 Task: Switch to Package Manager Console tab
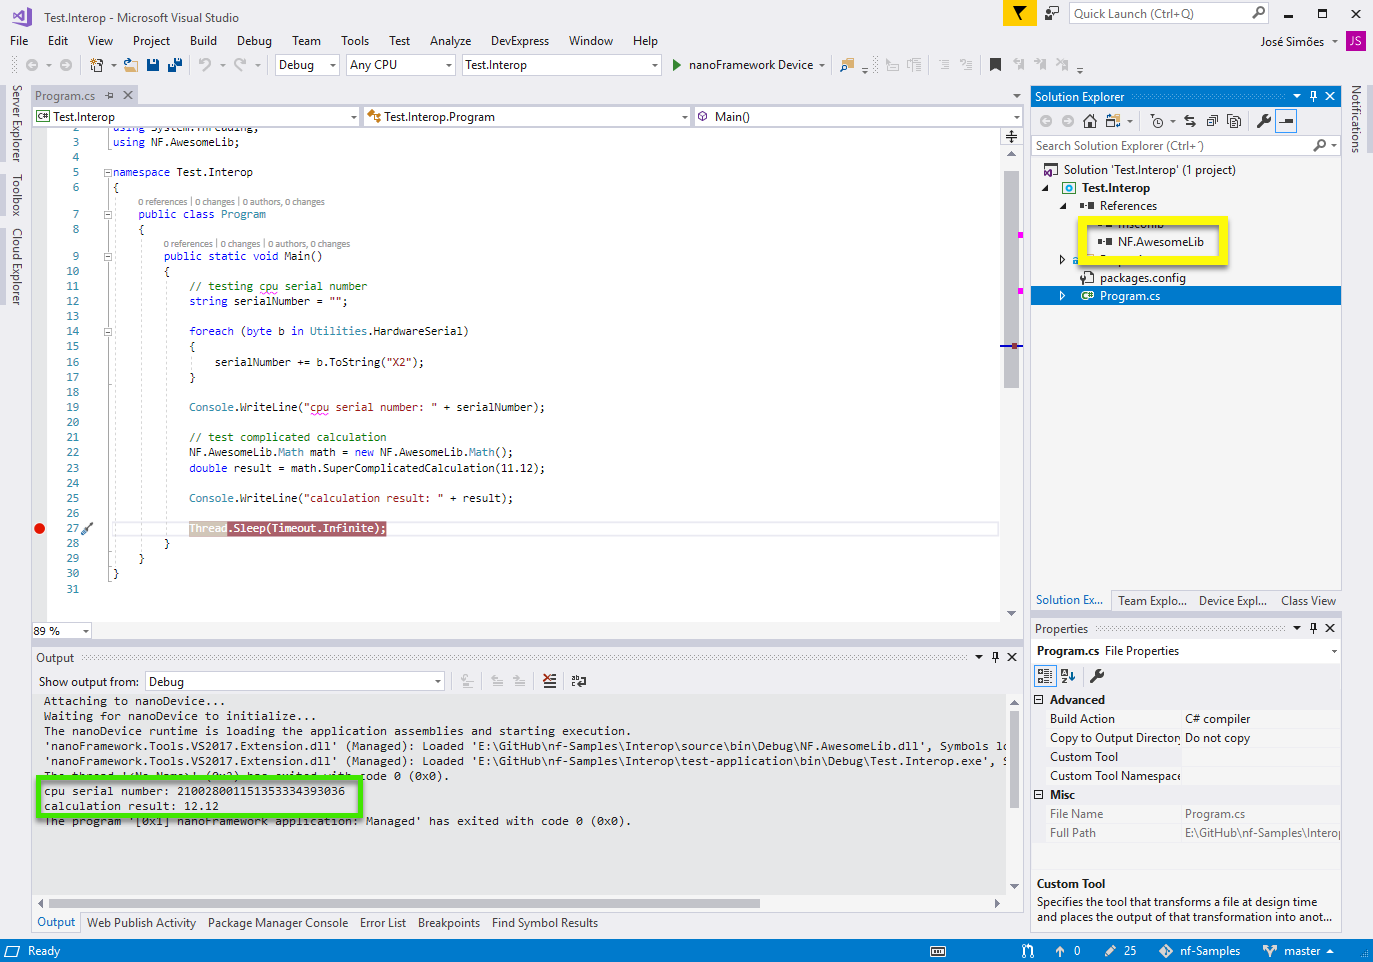278,923
